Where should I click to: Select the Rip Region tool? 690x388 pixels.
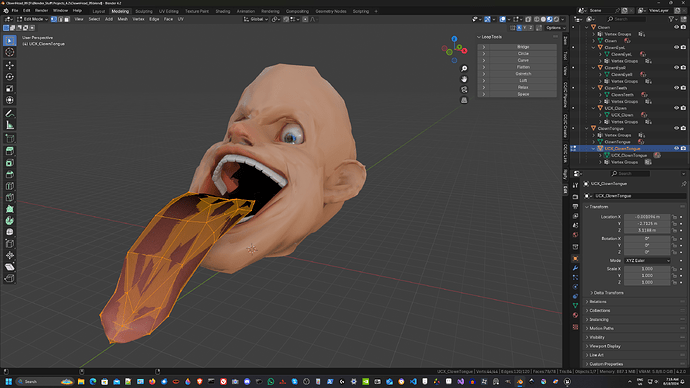coord(10,278)
